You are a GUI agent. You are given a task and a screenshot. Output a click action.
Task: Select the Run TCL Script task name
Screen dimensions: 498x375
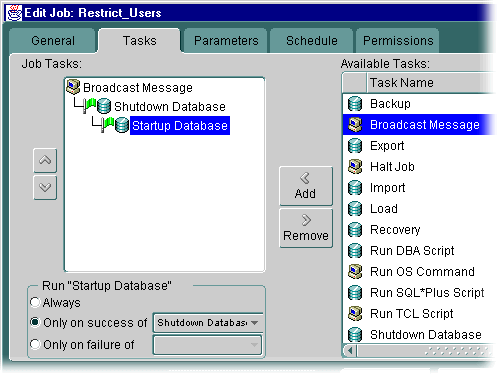[412, 314]
